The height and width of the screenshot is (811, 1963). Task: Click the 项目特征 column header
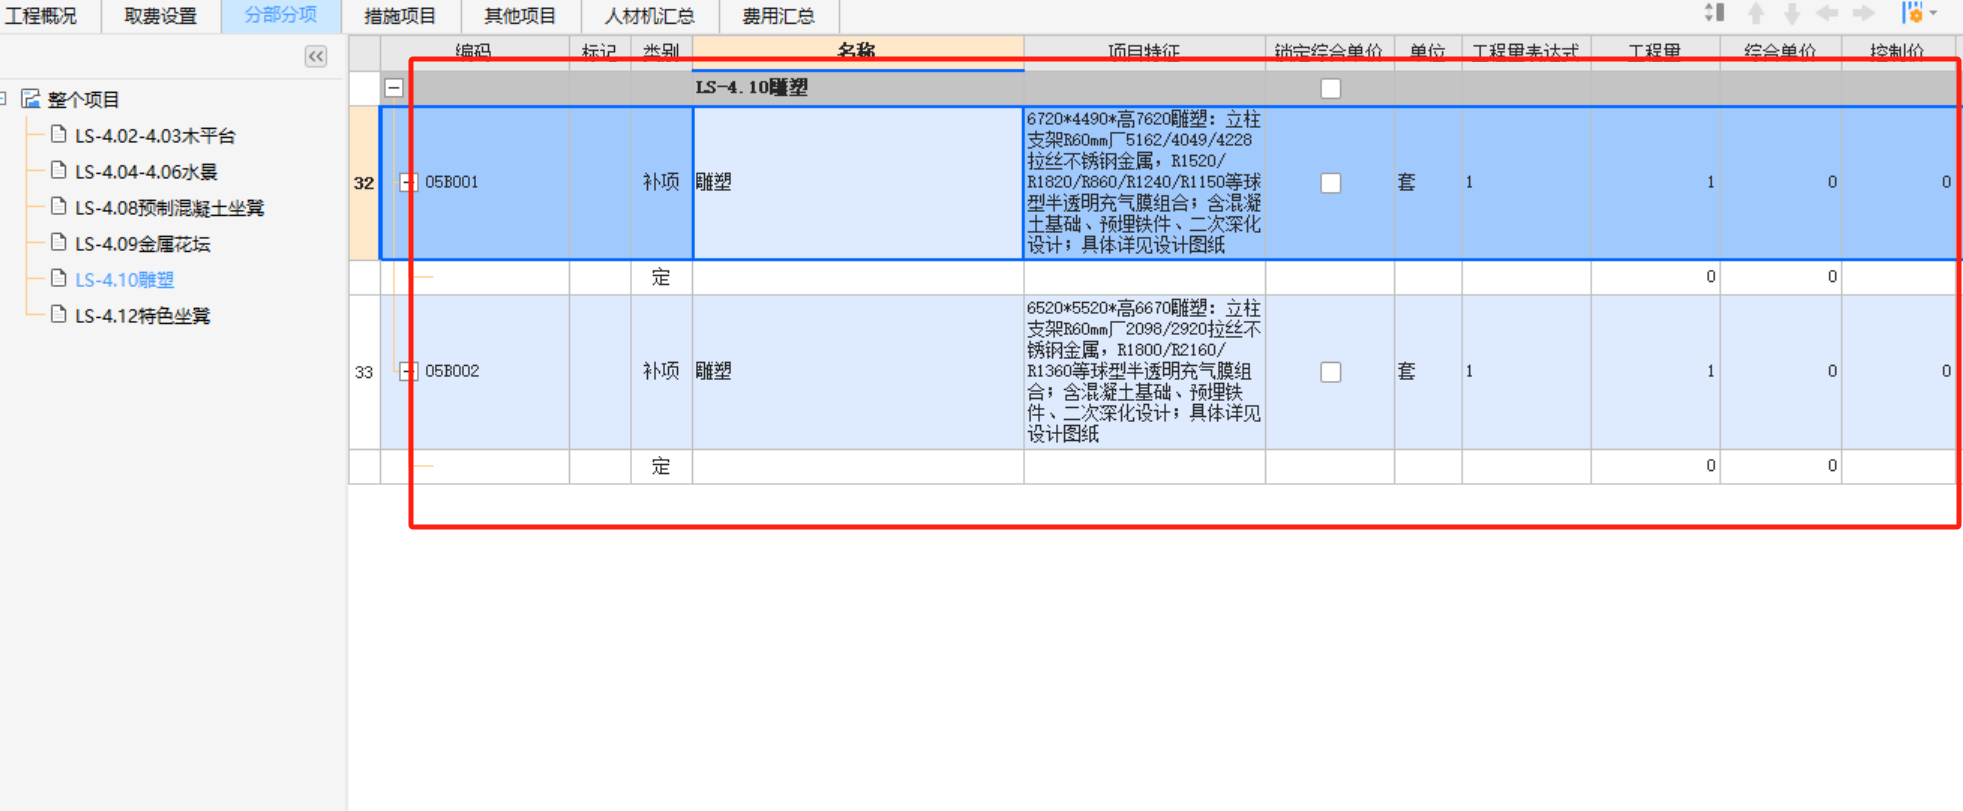(x=1144, y=52)
